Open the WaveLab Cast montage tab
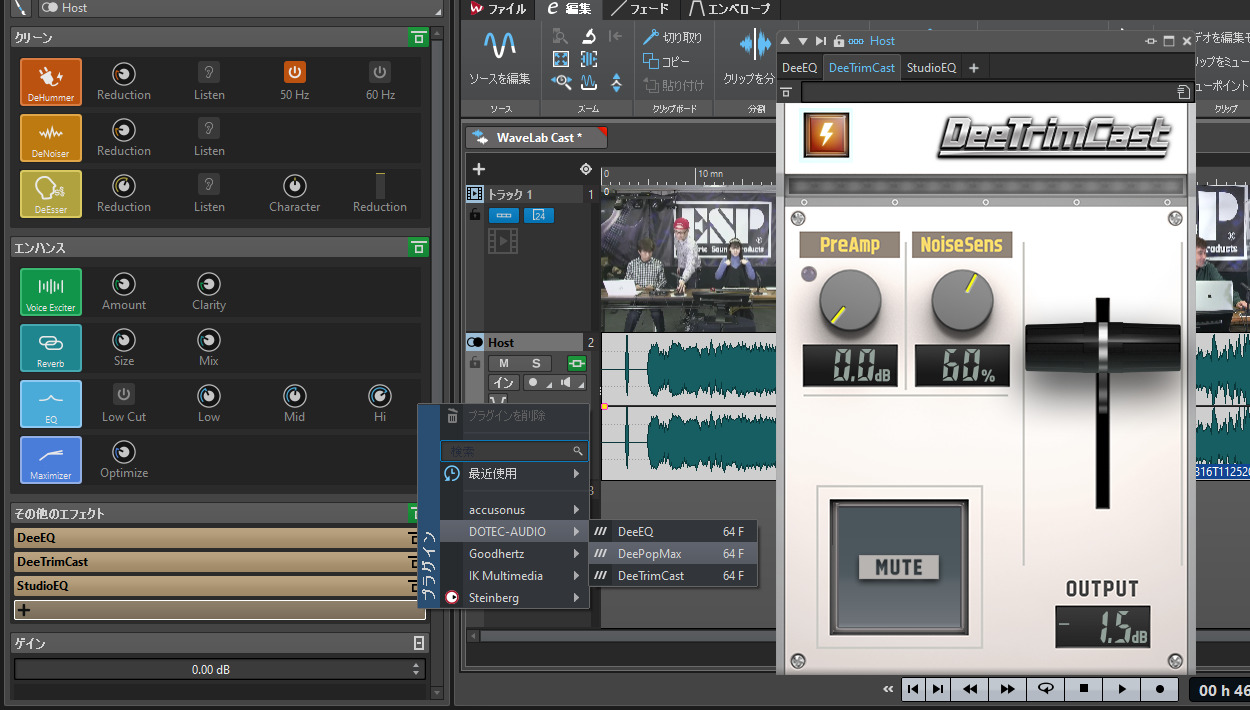 [x=537, y=137]
